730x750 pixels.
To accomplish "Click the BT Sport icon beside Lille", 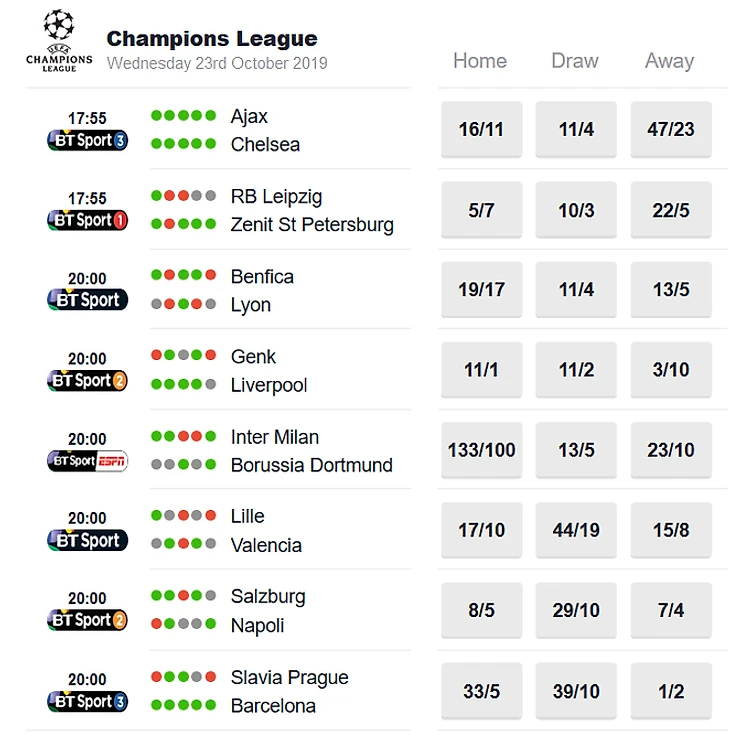I will click(87, 541).
